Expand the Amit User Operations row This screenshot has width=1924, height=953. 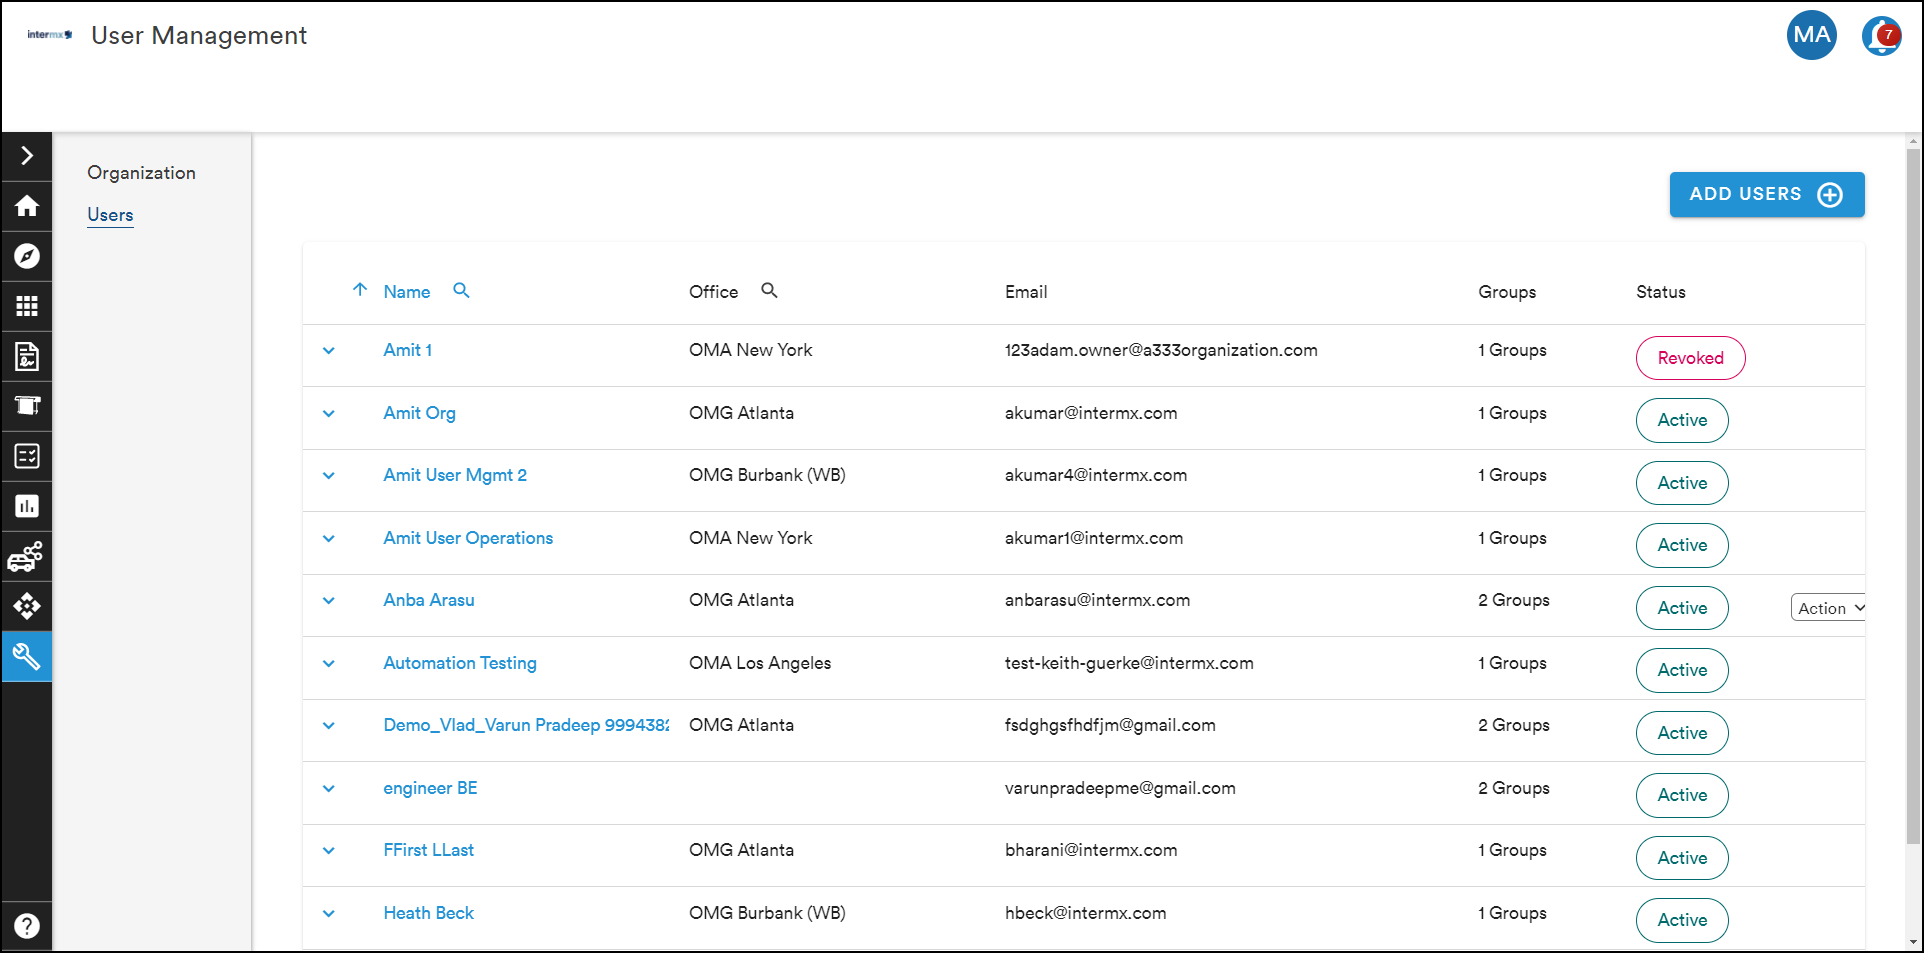(329, 539)
